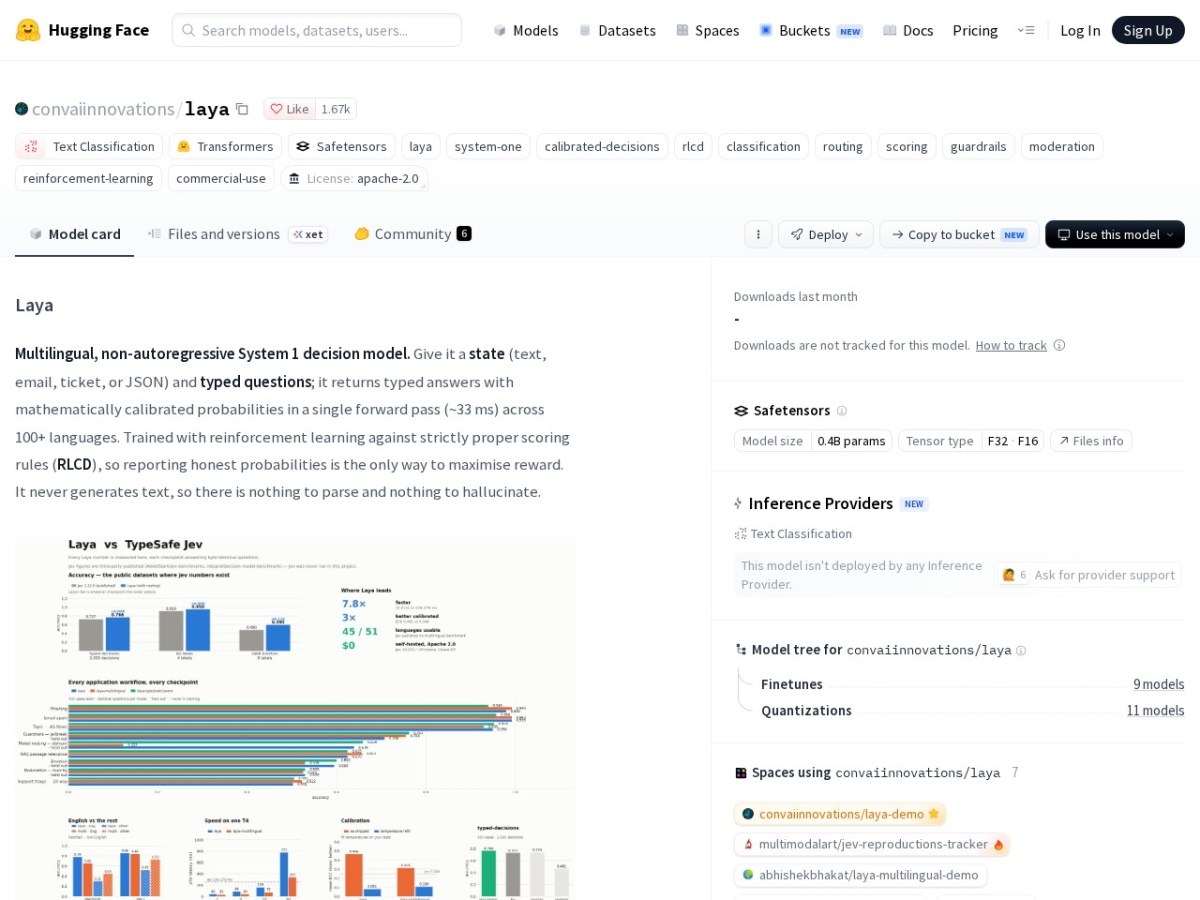
Task: Click the convaiinnovations organization avatar
Action: (x=22, y=109)
